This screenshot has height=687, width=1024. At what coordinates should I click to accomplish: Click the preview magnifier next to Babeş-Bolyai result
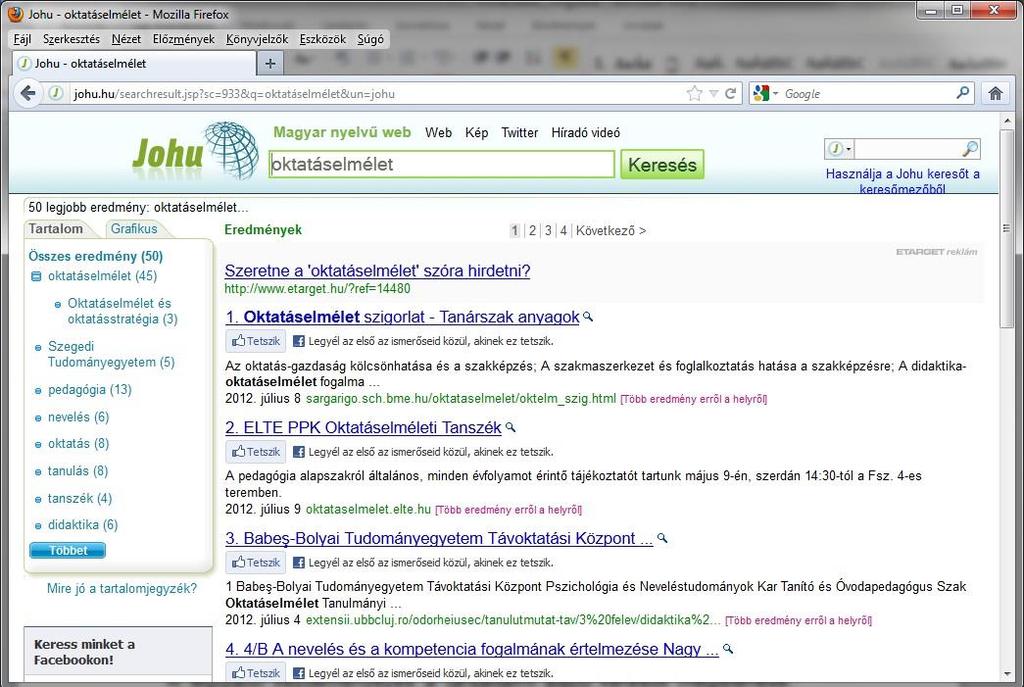662,538
